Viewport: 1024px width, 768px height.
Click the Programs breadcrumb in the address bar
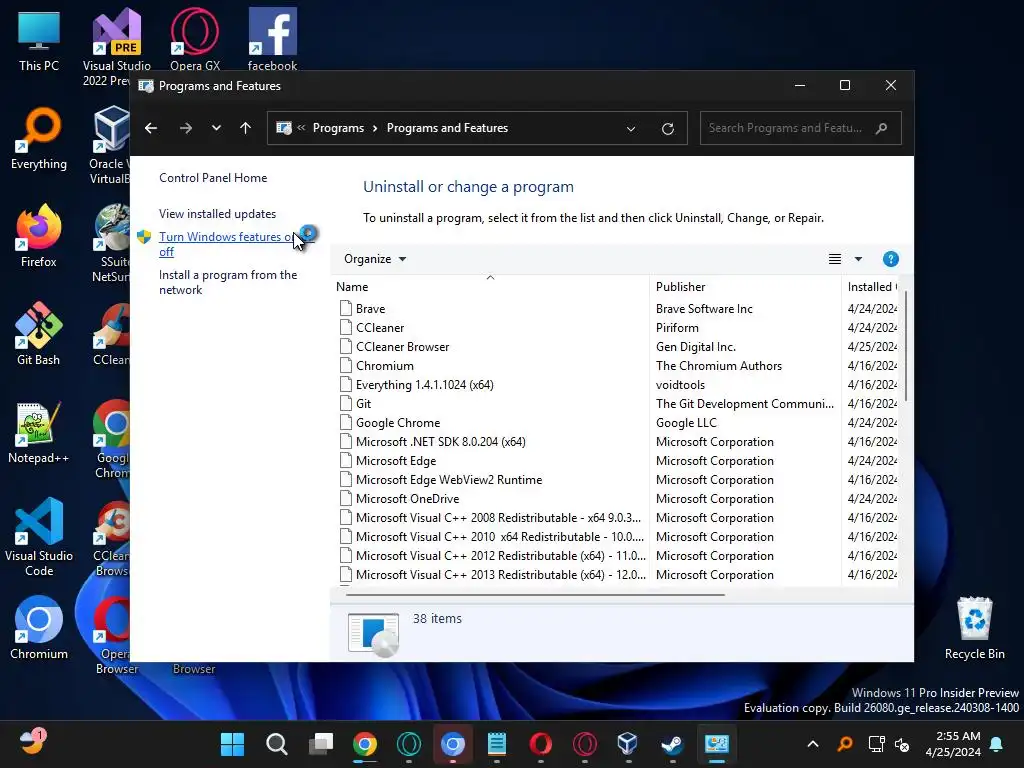coord(338,128)
